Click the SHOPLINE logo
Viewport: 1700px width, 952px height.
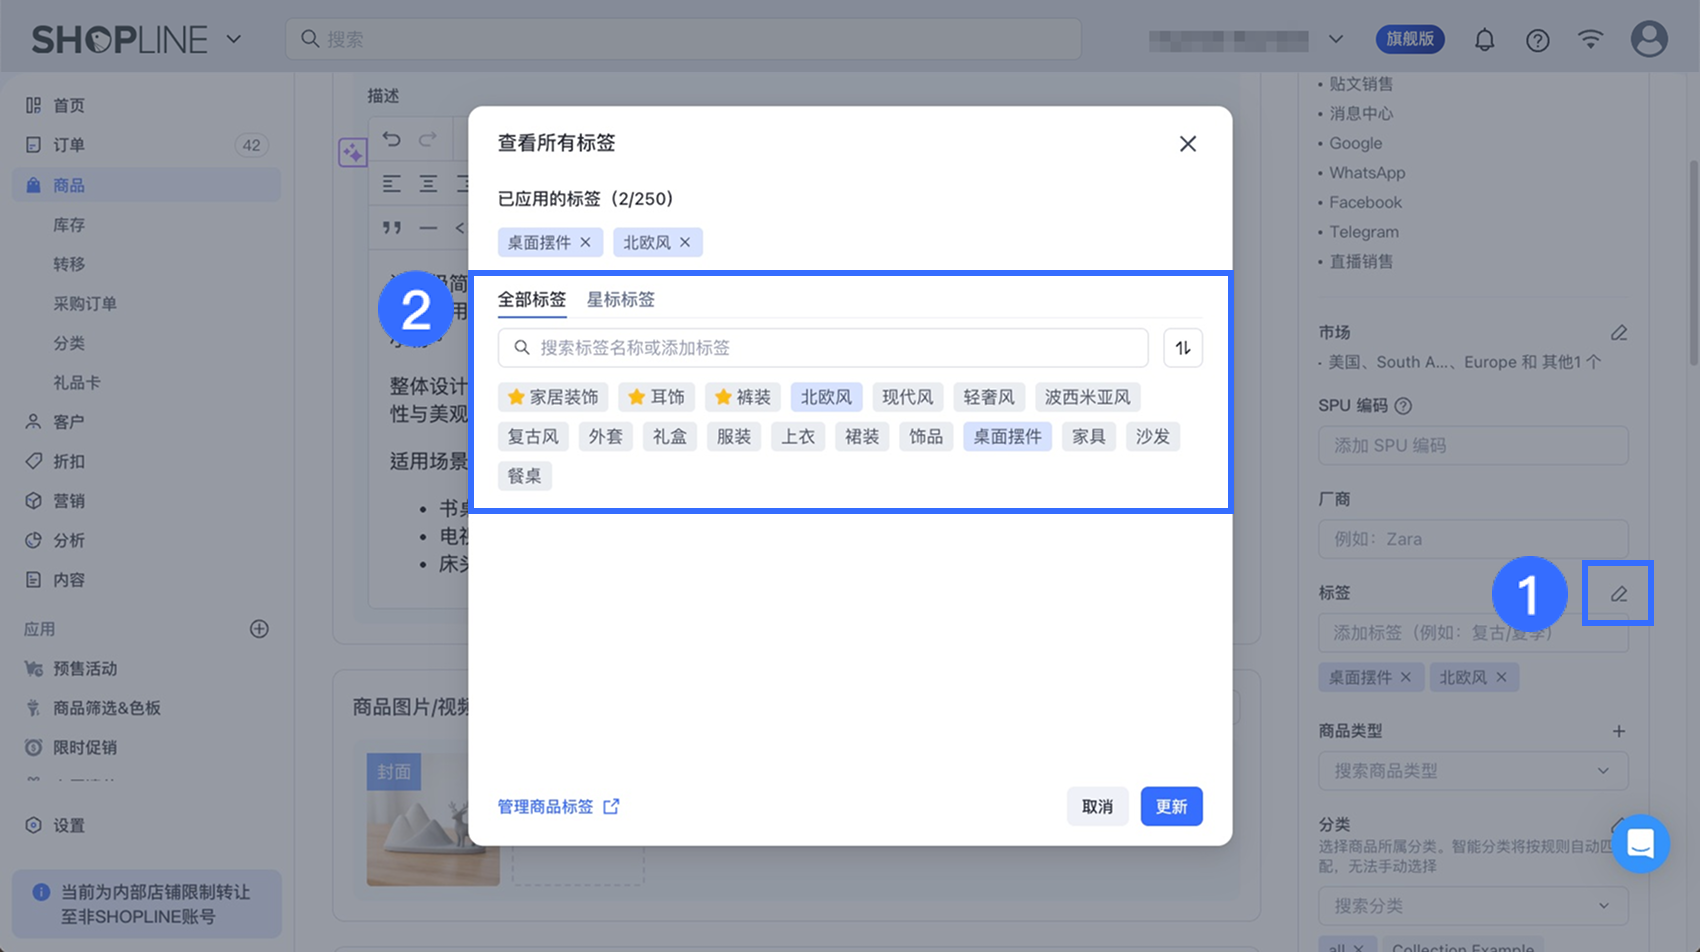119,40
